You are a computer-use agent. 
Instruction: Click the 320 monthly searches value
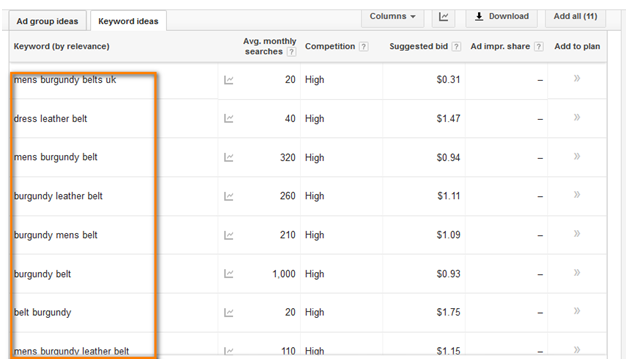pyautogui.click(x=288, y=157)
